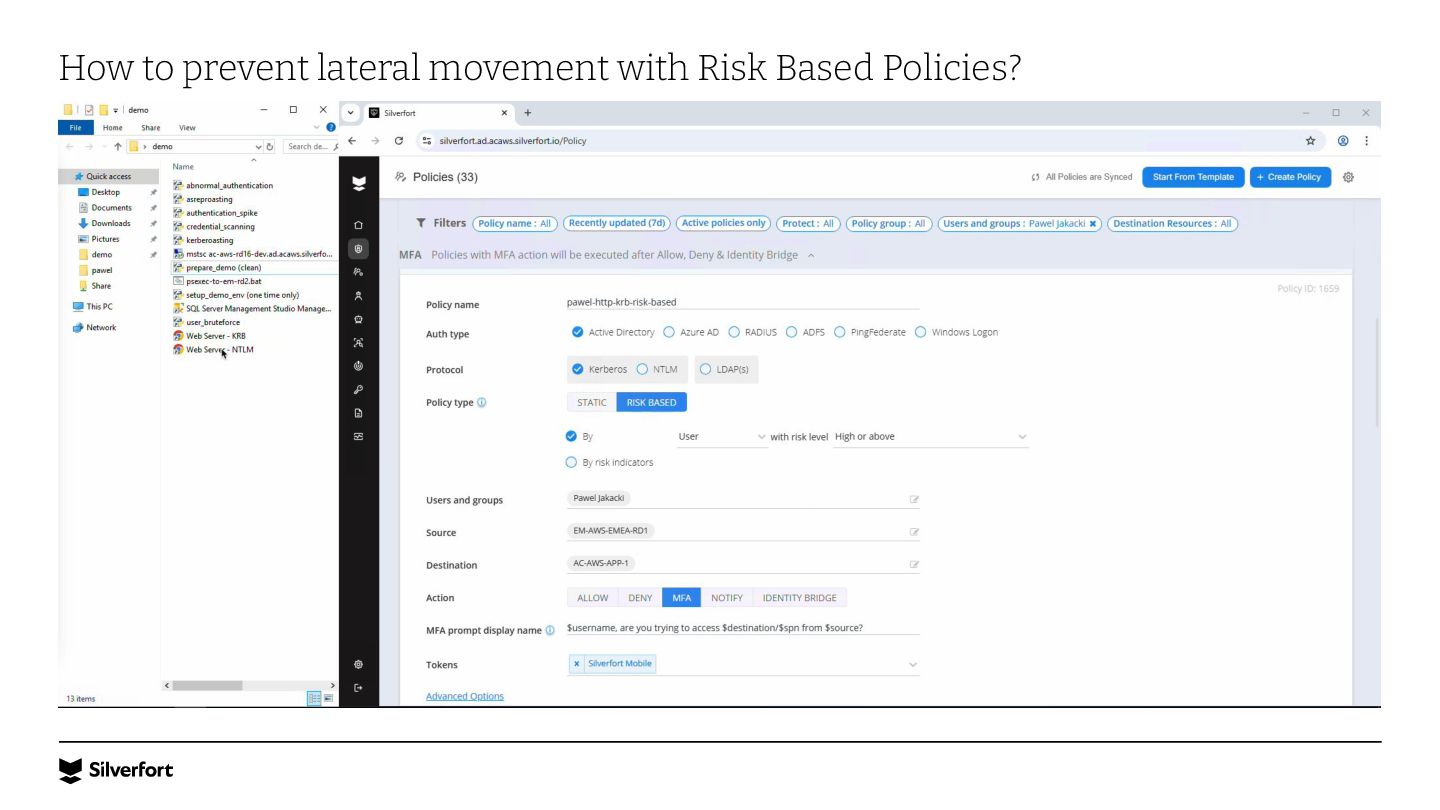Viewport: 1440px width, 810px height.
Task: Open Chrome tab search chevron
Action: pyautogui.click(x=351, y=113)
